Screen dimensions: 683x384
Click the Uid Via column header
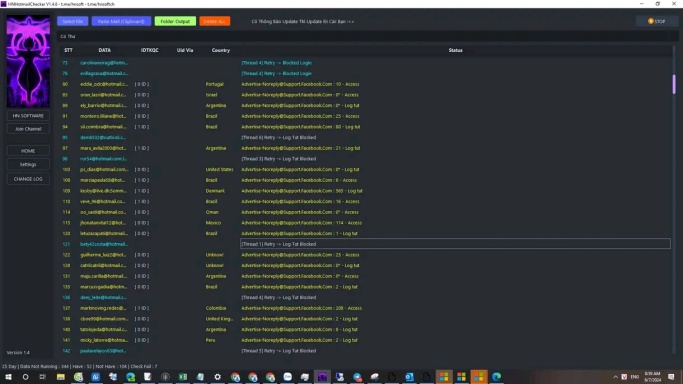tap(185, 50)
